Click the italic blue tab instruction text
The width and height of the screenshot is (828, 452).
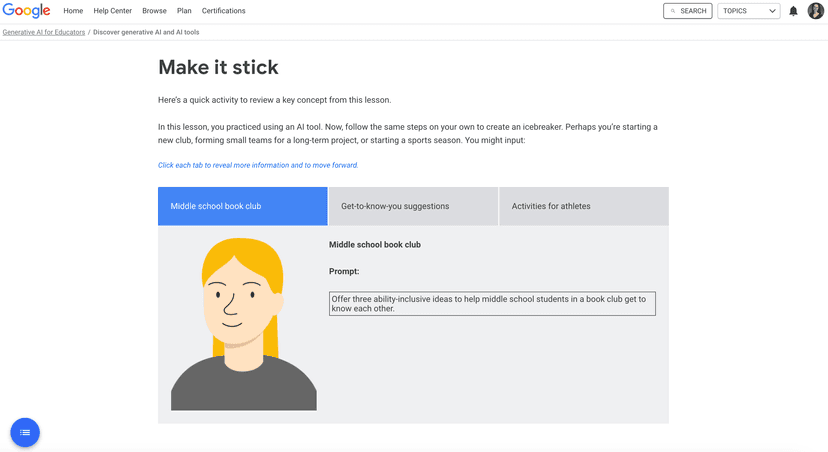click(x=258, y=165)
